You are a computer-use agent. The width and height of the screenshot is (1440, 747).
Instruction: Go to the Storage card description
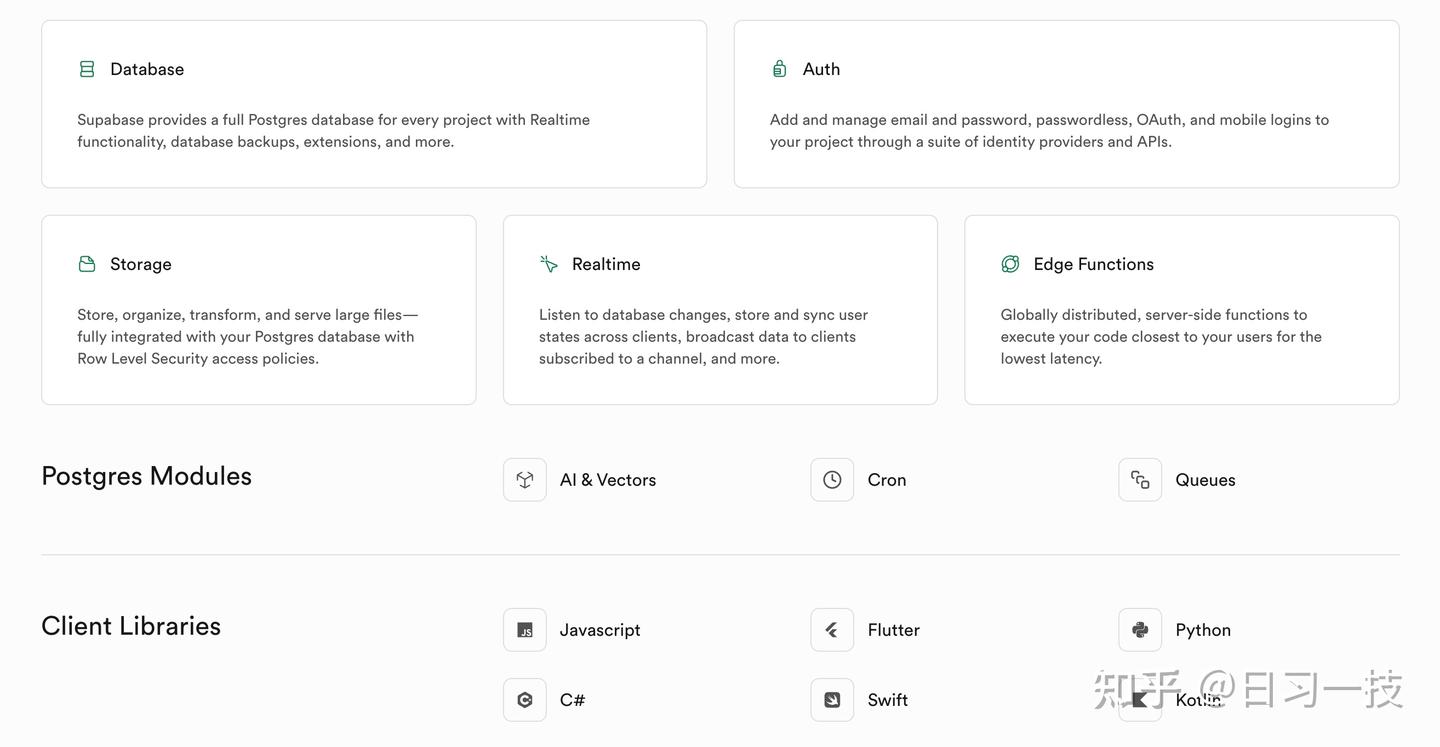coord(247,337)
